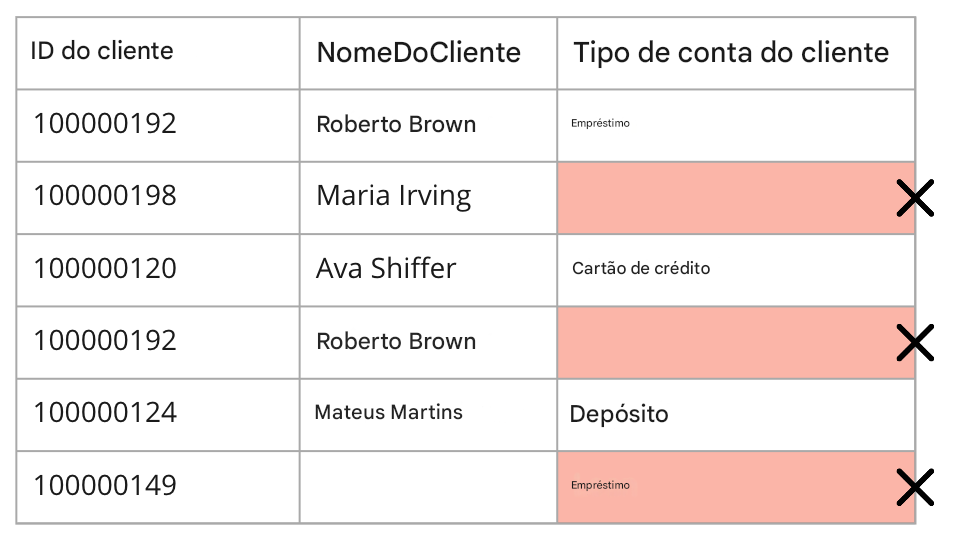Click the X mark just above the Depósito row

tap(915, 343)
